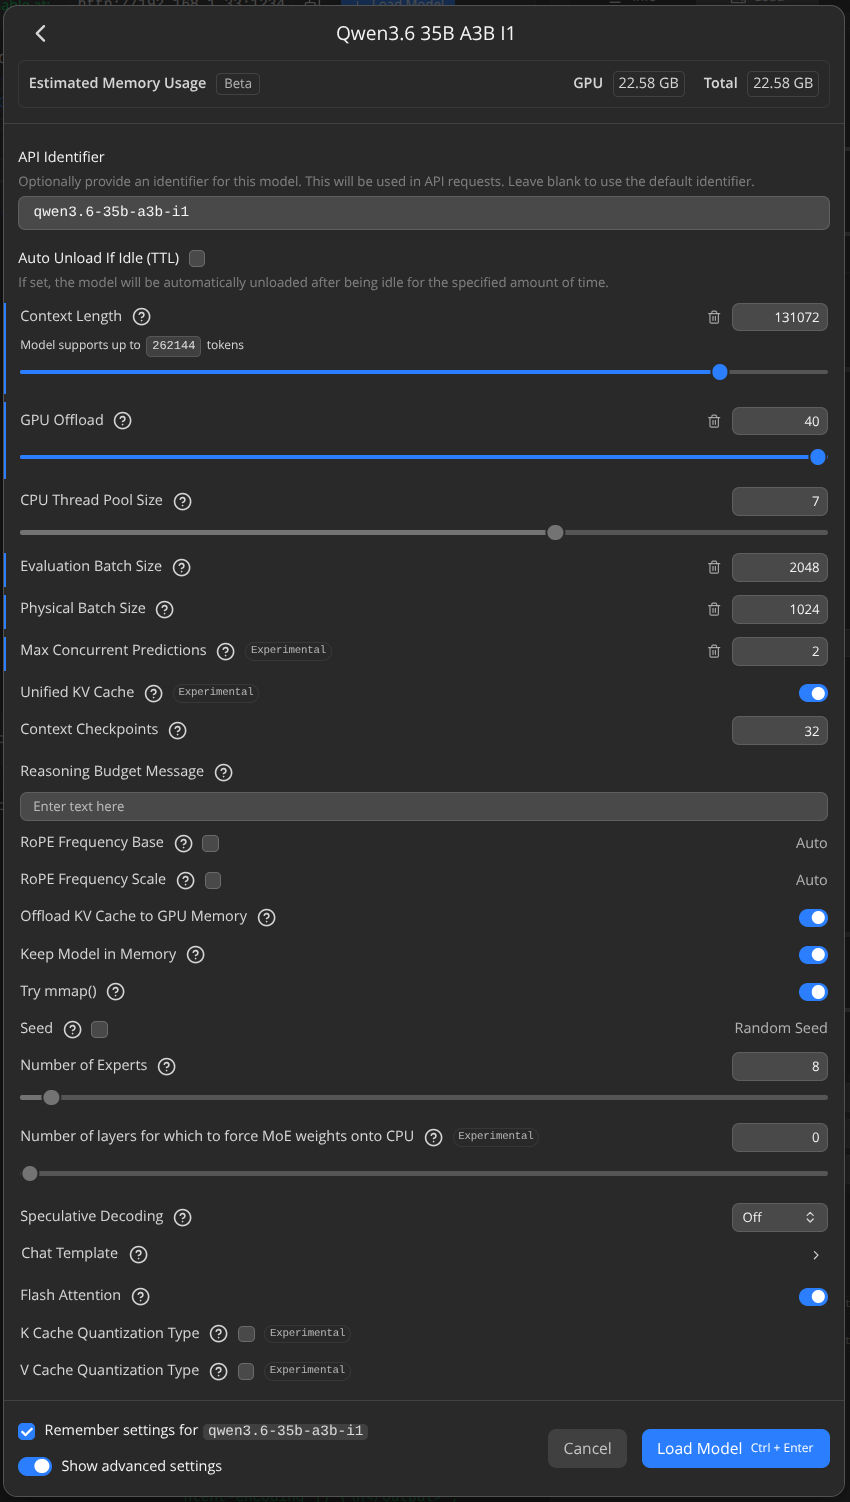Open help icon for Reasoning Budget Message
The height and width of the screenshot is (1502, 850).
224,772
